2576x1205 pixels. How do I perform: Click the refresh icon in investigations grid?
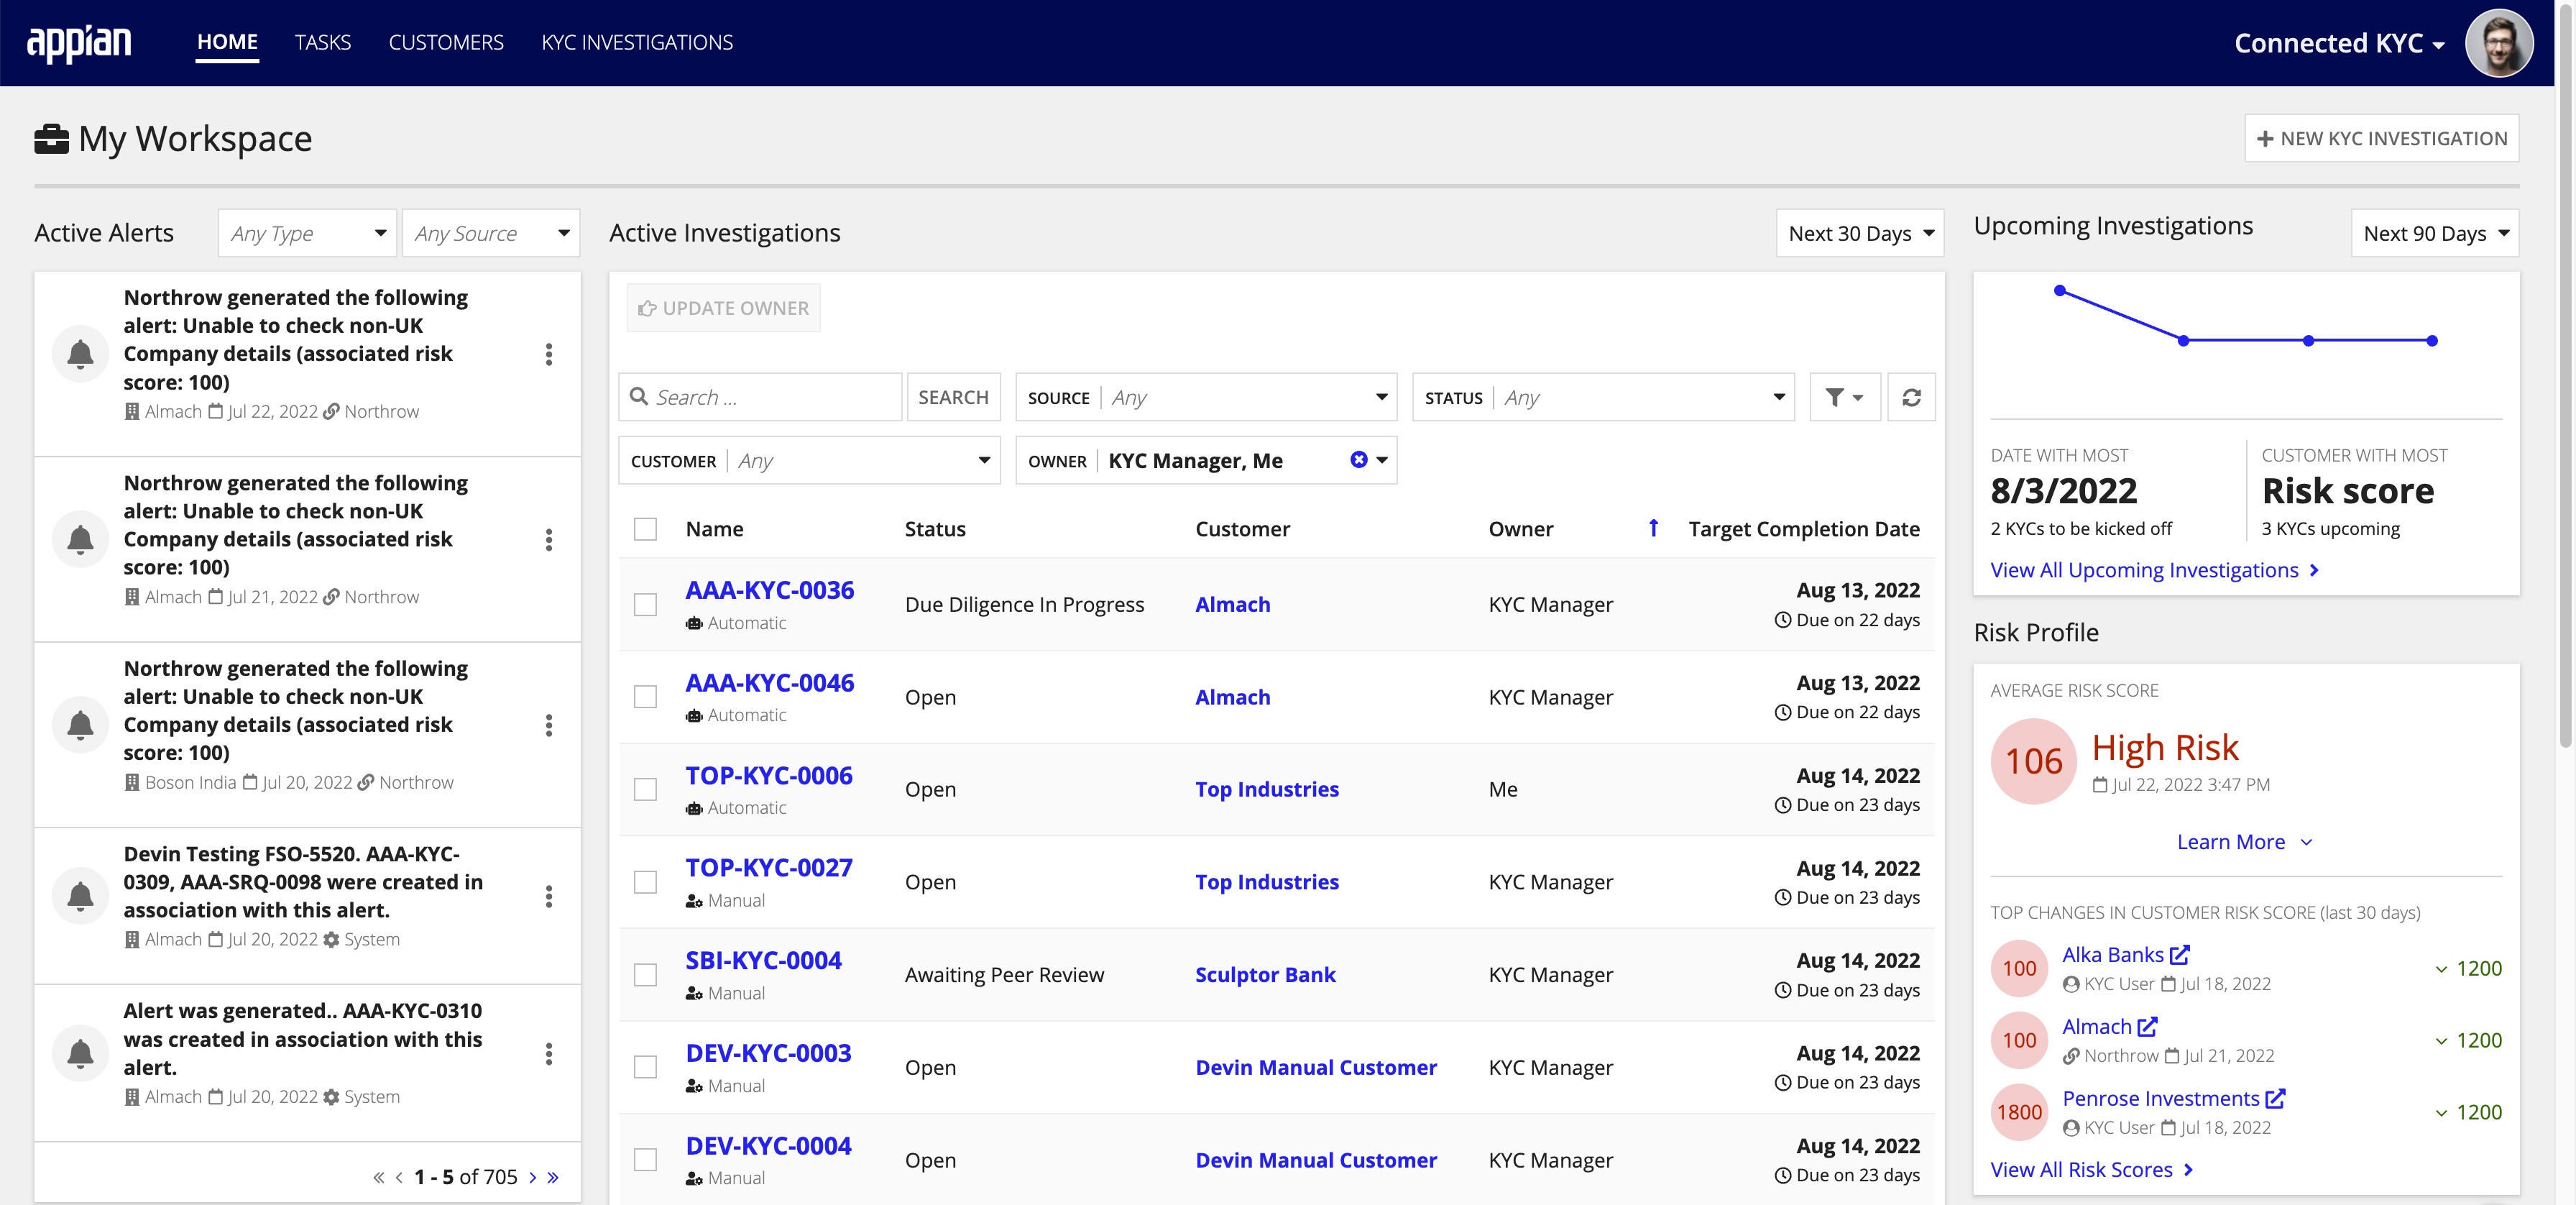(x=1910, y=397)
